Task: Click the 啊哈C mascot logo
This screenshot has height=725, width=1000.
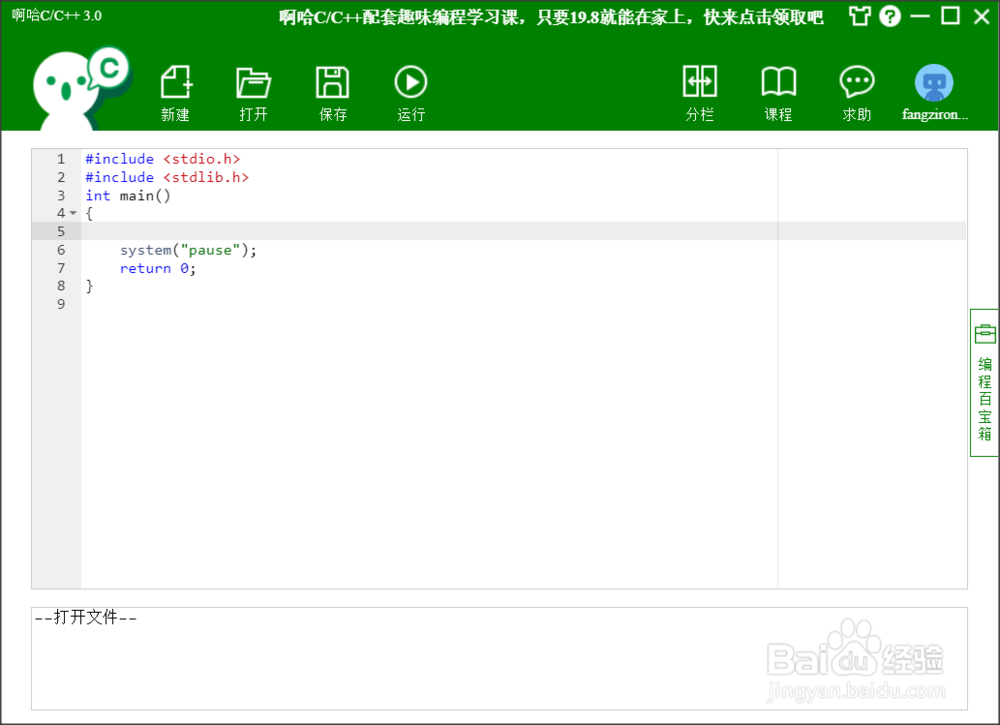Action: pos(81,88)
